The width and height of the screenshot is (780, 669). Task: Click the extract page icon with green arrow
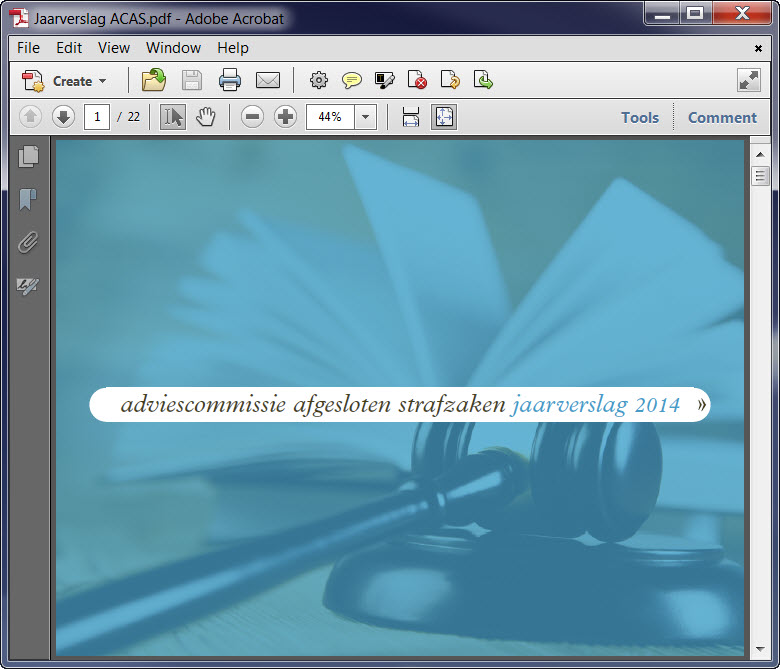click(x=483, y=80)
